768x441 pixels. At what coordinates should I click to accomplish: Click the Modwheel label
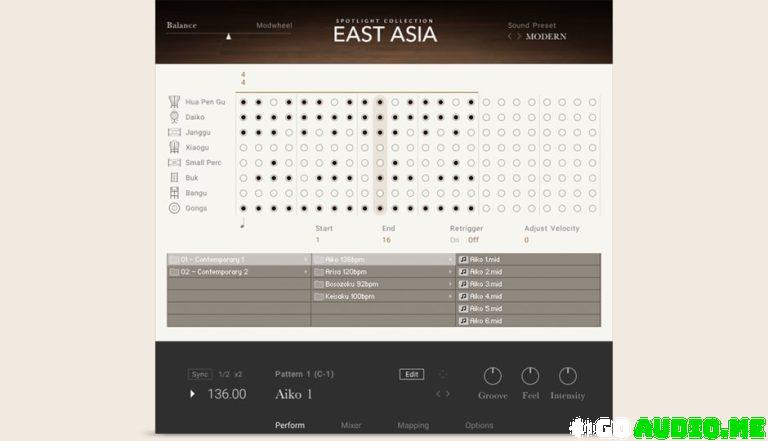click(274, 25)
